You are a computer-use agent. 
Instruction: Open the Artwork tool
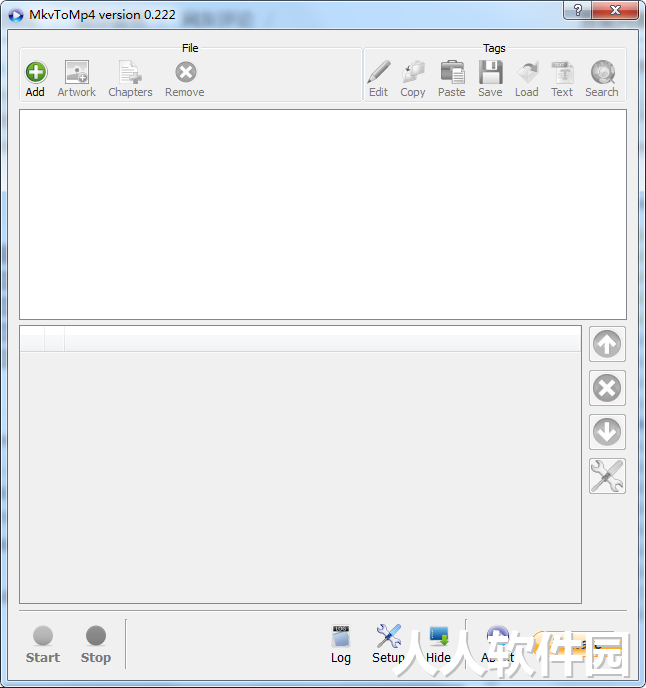point(77,79)
